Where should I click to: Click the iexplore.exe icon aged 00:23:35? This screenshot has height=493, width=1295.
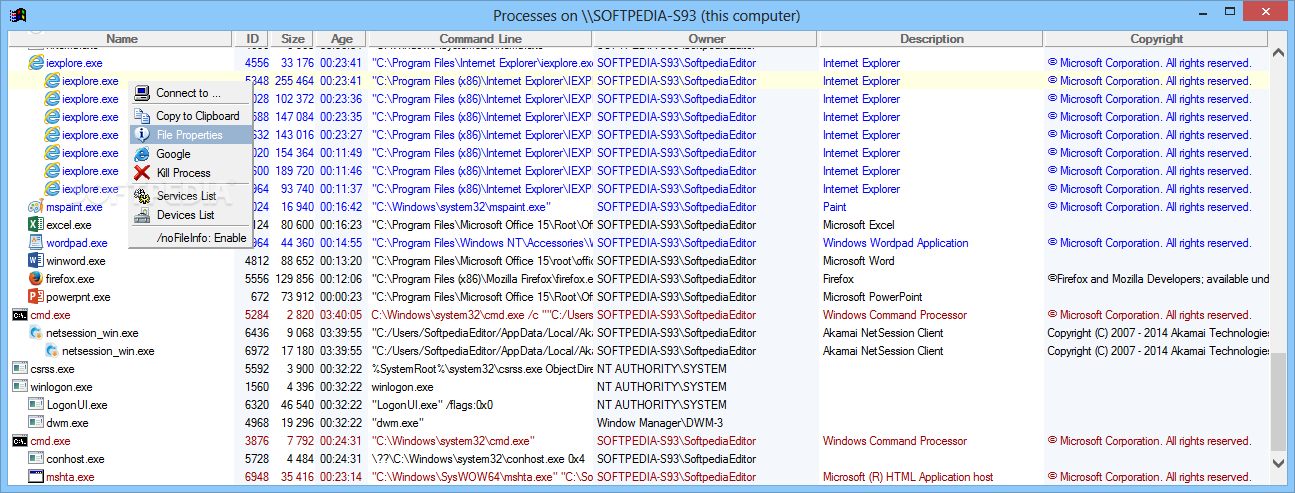tap(52, 117)
